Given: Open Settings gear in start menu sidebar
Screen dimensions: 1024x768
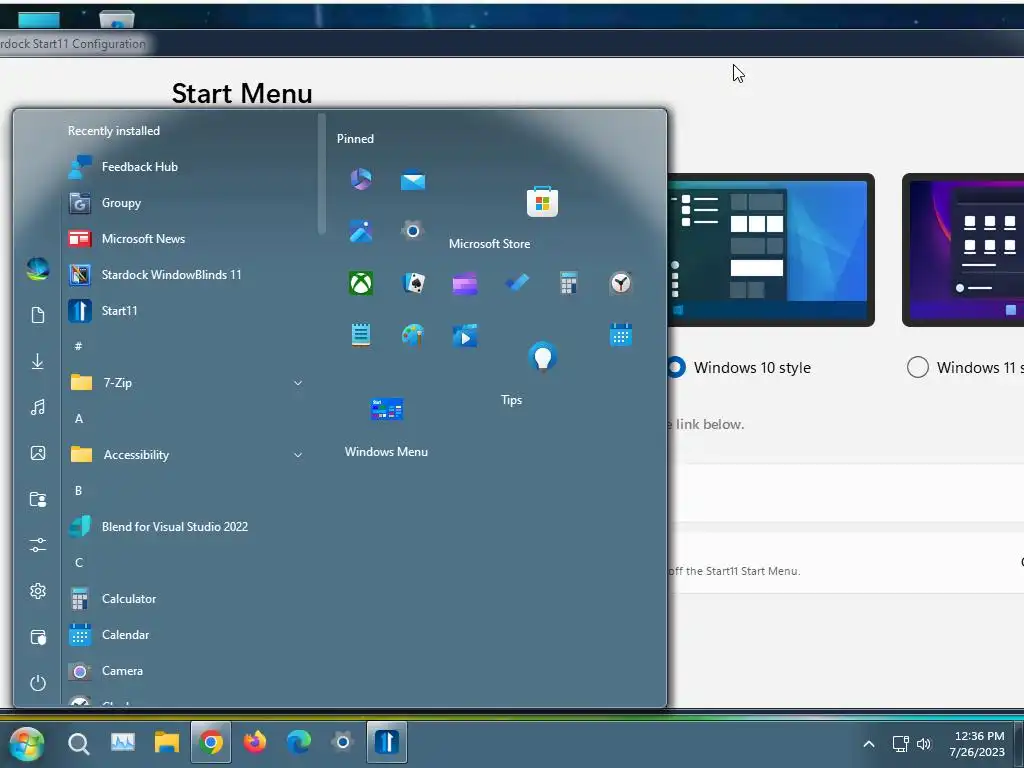Looking at the screenshot, I should (38, 591).
